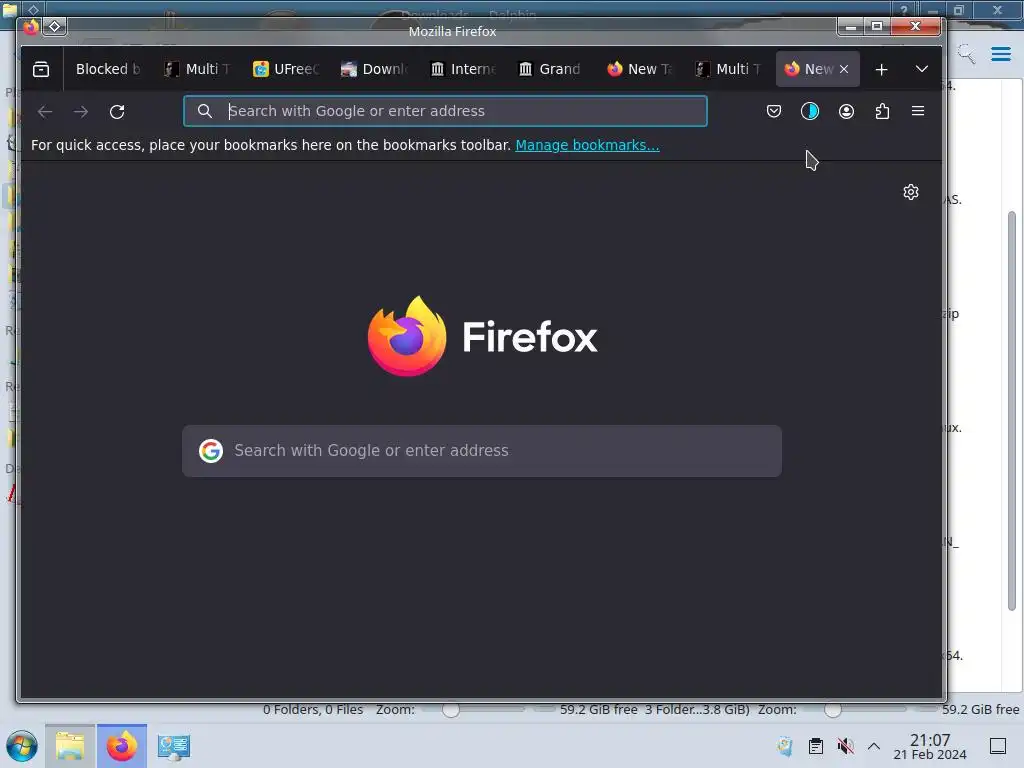The image size is (1024, 768).
Task: Open the Dolphin hamburger menu behind Firefox
Action: [1000, 54]
